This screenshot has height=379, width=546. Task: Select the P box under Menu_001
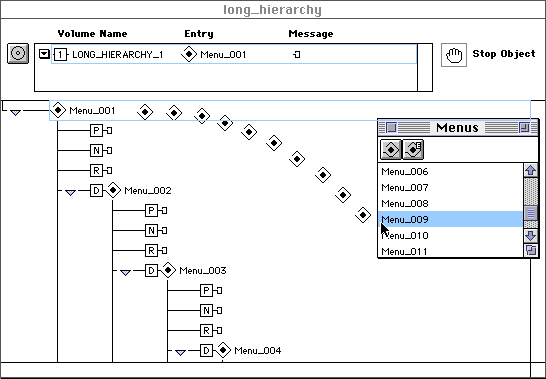pyautogui.click(x=96, y=131)
